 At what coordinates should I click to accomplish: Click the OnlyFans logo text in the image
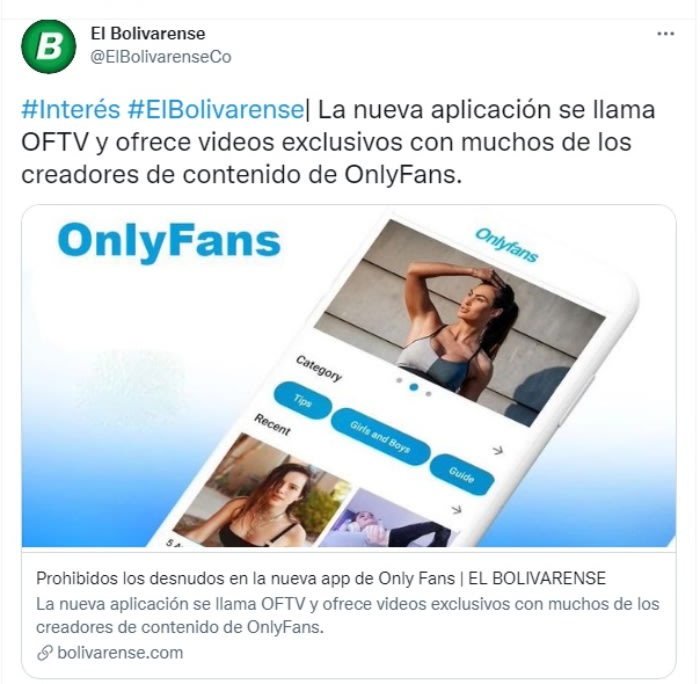click(x=169, y=241)
